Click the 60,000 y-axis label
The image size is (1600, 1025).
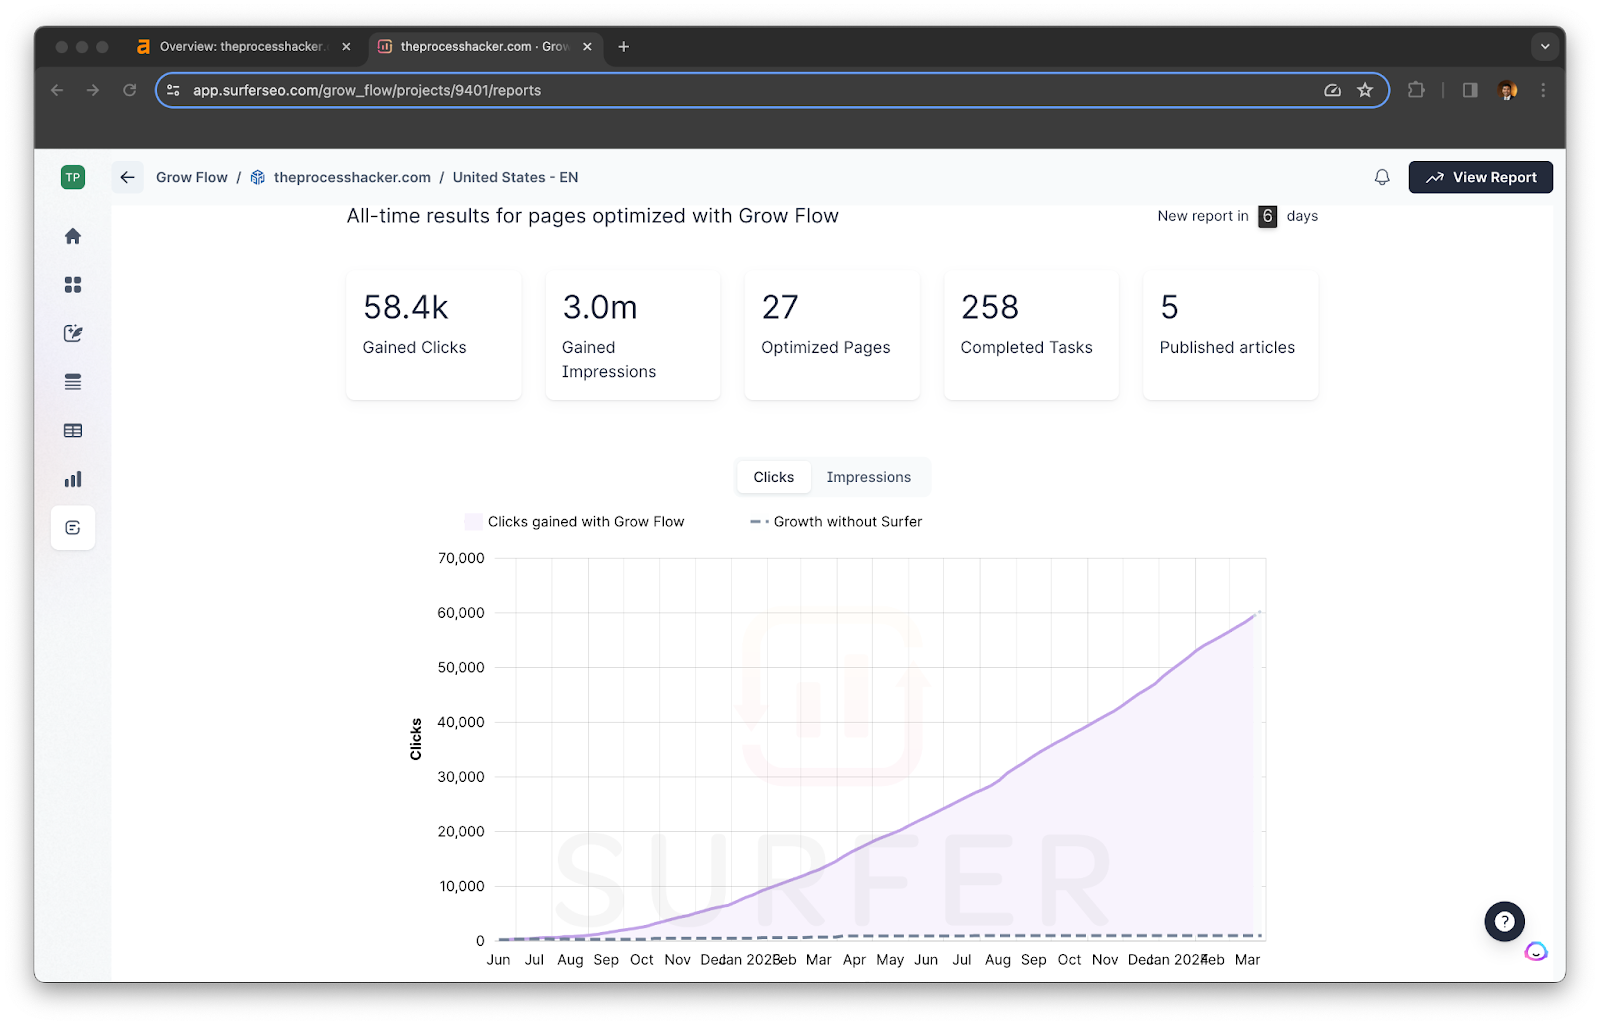click(x=461, y=613)
